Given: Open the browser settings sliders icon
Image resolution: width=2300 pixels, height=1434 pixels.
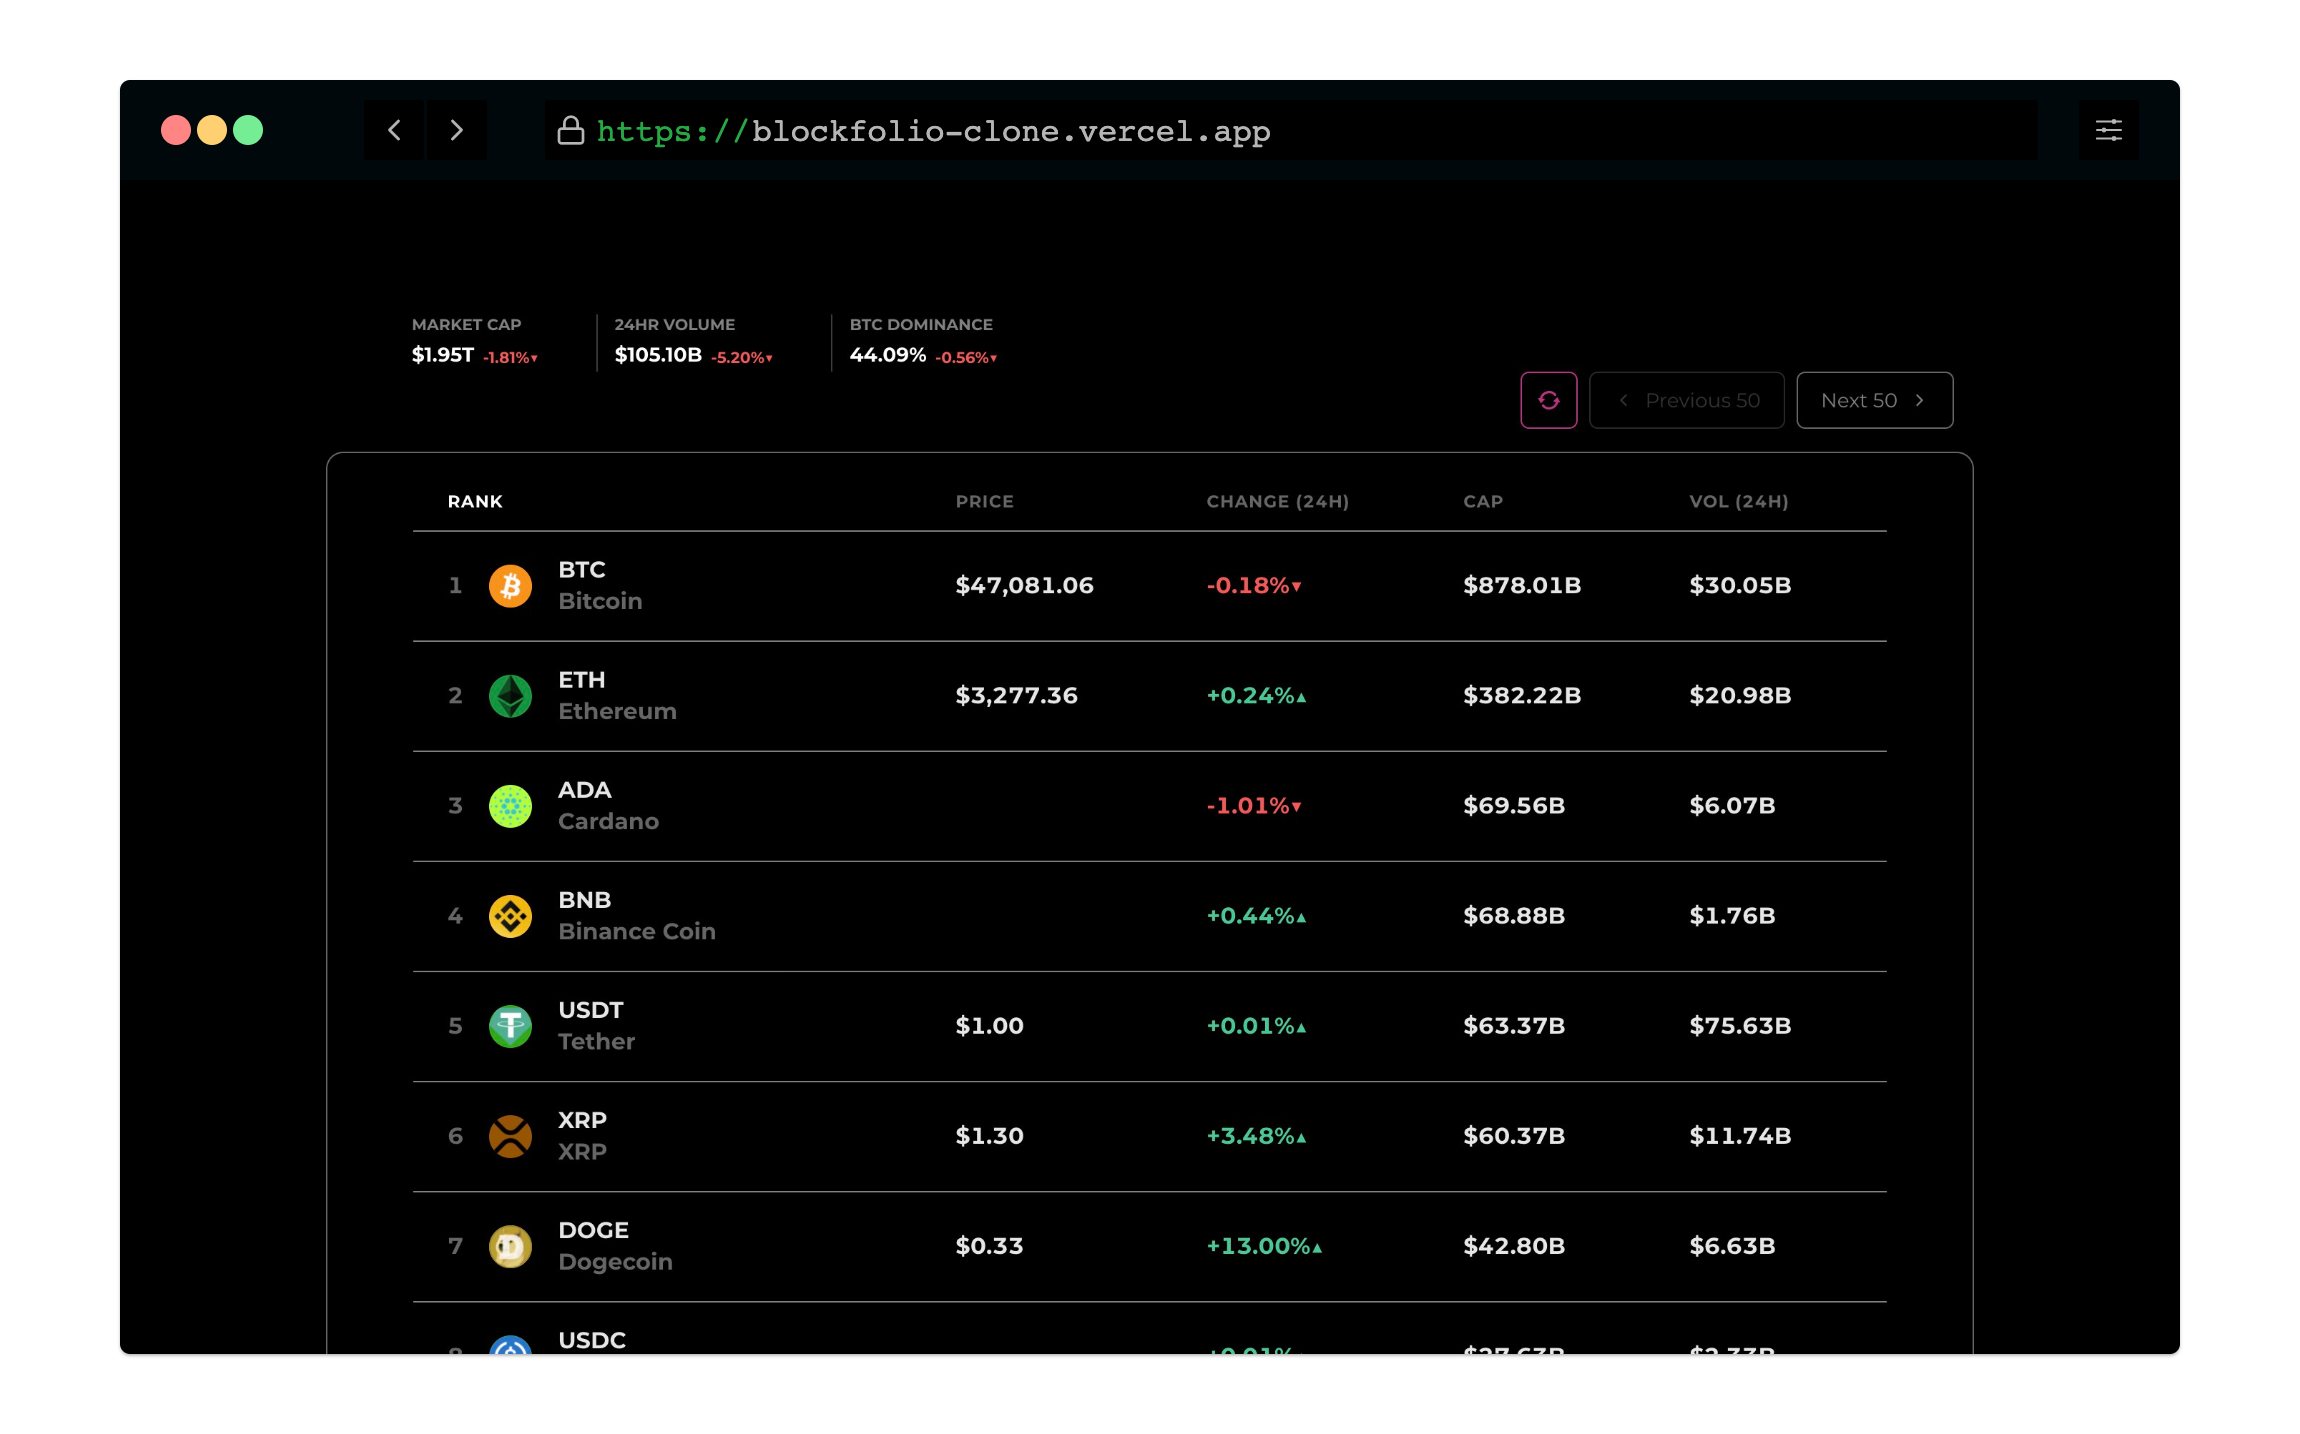Looking at the screenshot, I should click(2108, 130).
